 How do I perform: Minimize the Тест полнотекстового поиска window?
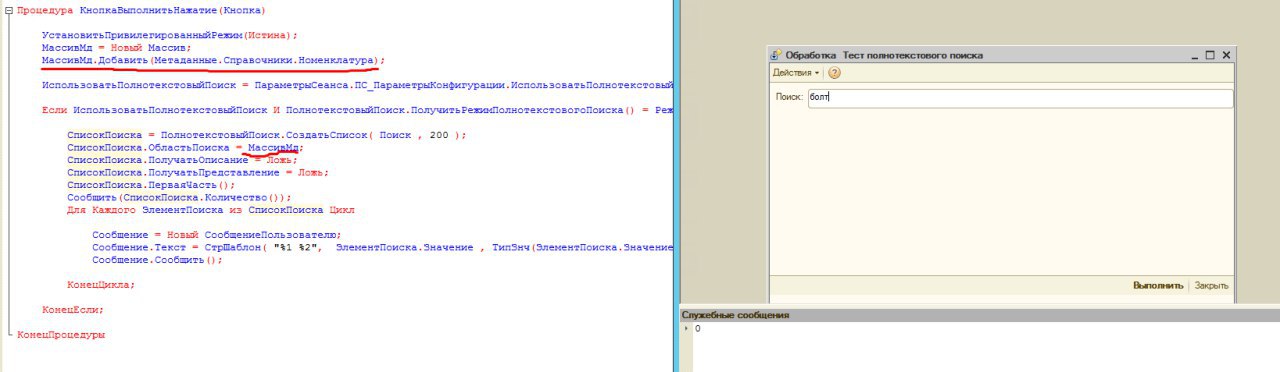(1195, 55)
